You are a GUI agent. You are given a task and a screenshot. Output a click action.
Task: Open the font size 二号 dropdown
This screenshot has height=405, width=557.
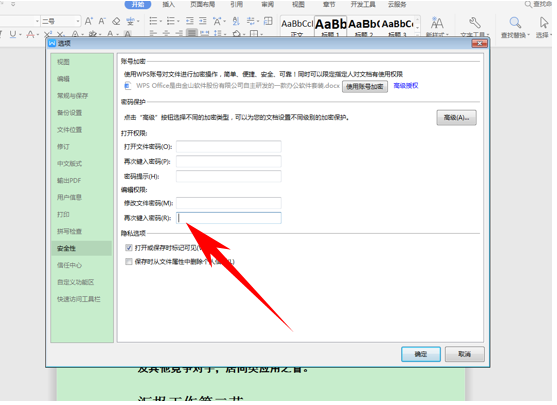(78, 21)
